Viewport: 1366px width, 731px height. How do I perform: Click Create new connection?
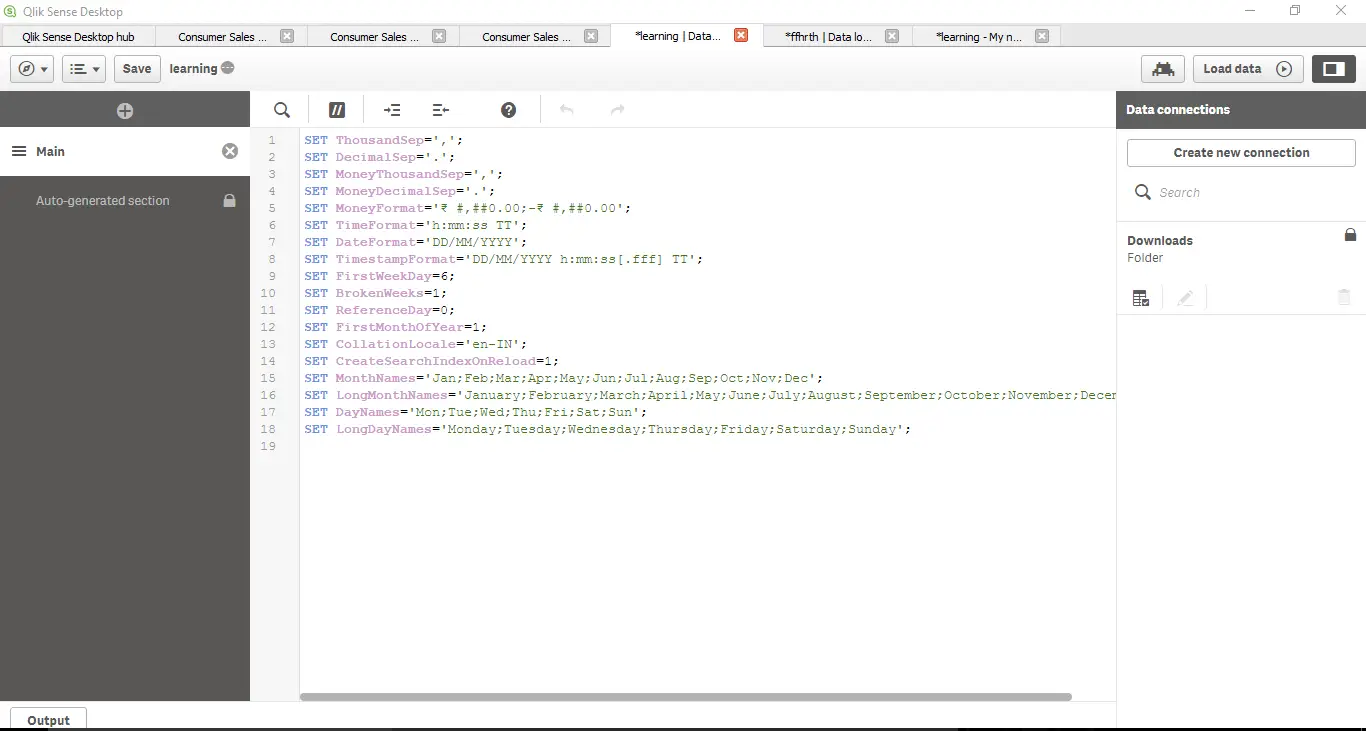[1241, 153]
